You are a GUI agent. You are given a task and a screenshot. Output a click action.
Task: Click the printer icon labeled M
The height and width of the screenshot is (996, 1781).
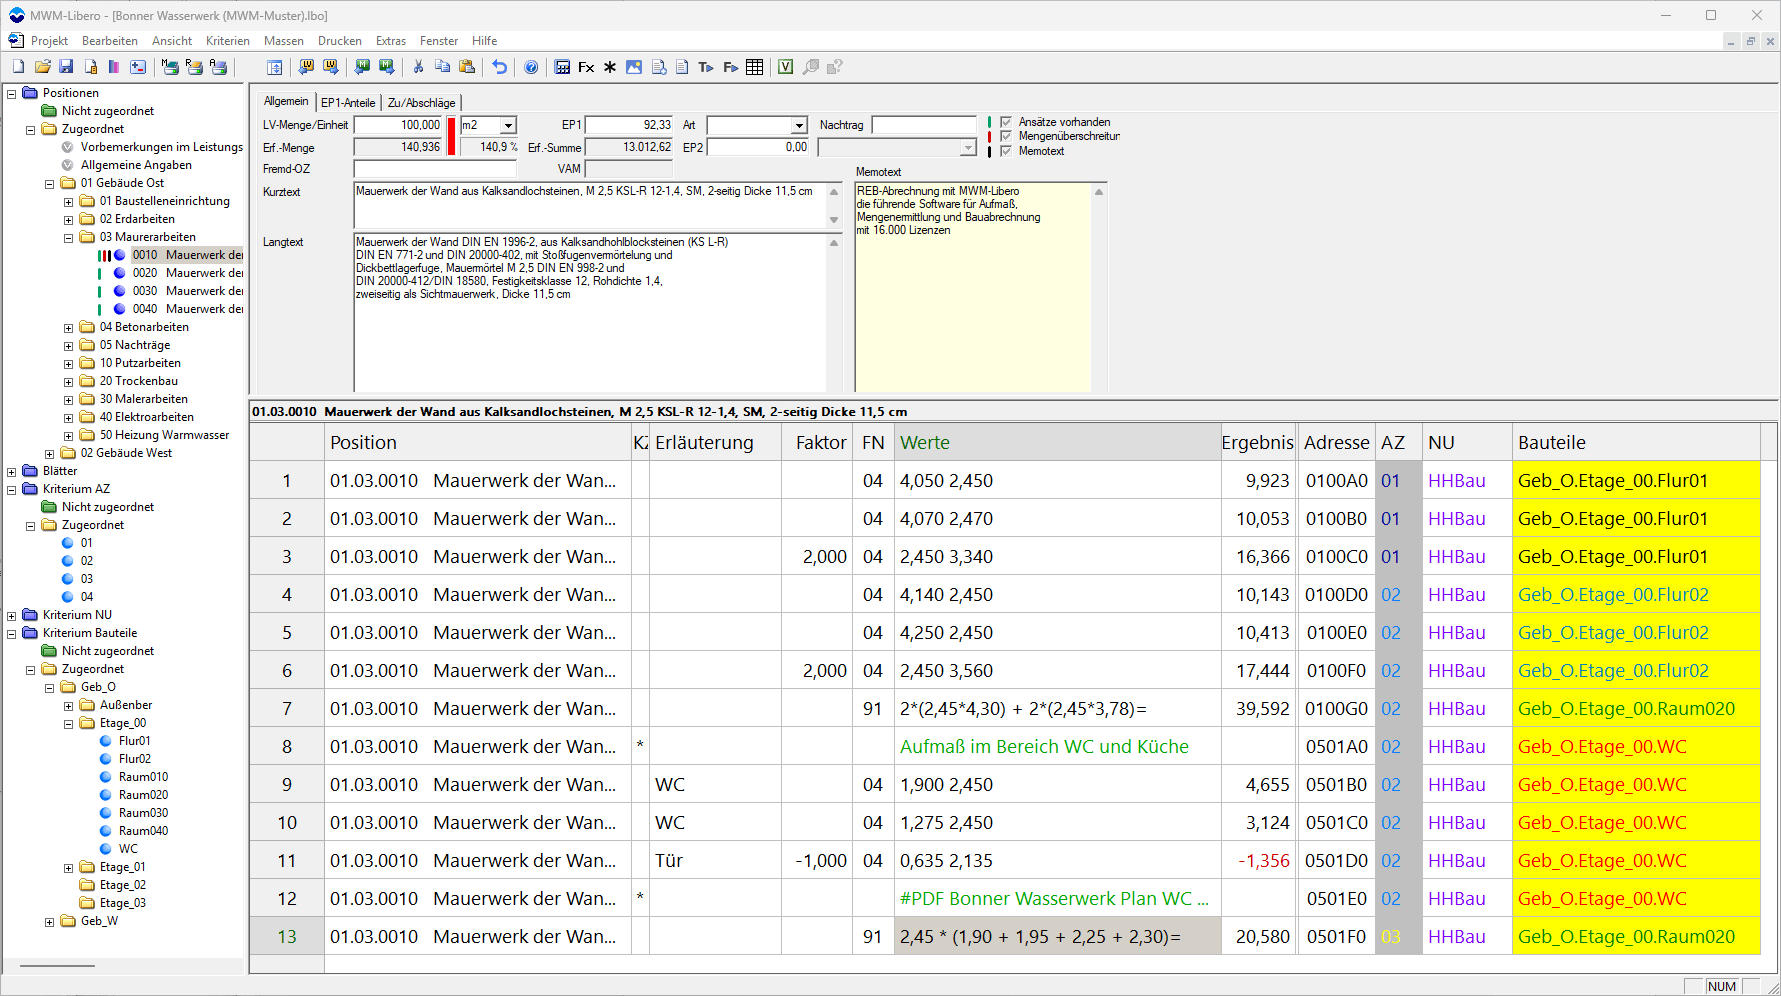click(170, 67)
